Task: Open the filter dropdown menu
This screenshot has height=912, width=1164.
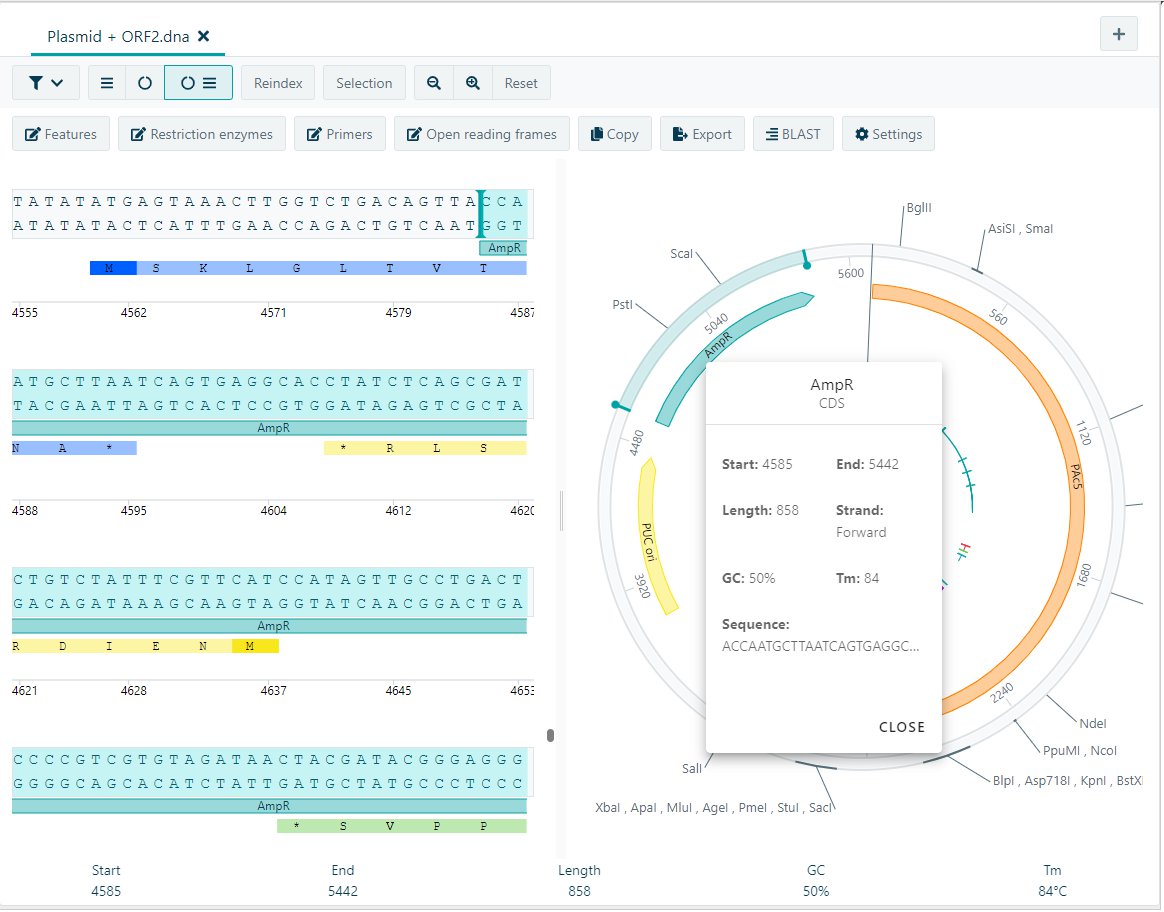Action: 46,83
